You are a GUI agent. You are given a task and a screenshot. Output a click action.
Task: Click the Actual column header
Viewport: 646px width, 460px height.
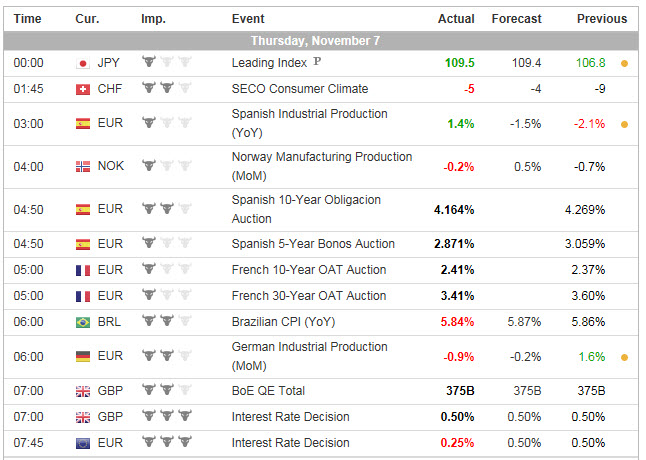tap(456, 19)
